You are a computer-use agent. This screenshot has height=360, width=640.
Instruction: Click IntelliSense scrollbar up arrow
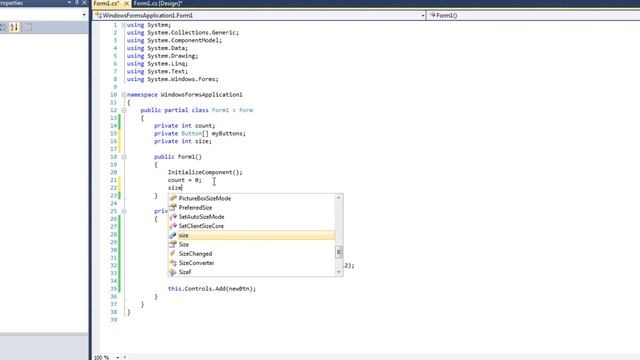338,198
